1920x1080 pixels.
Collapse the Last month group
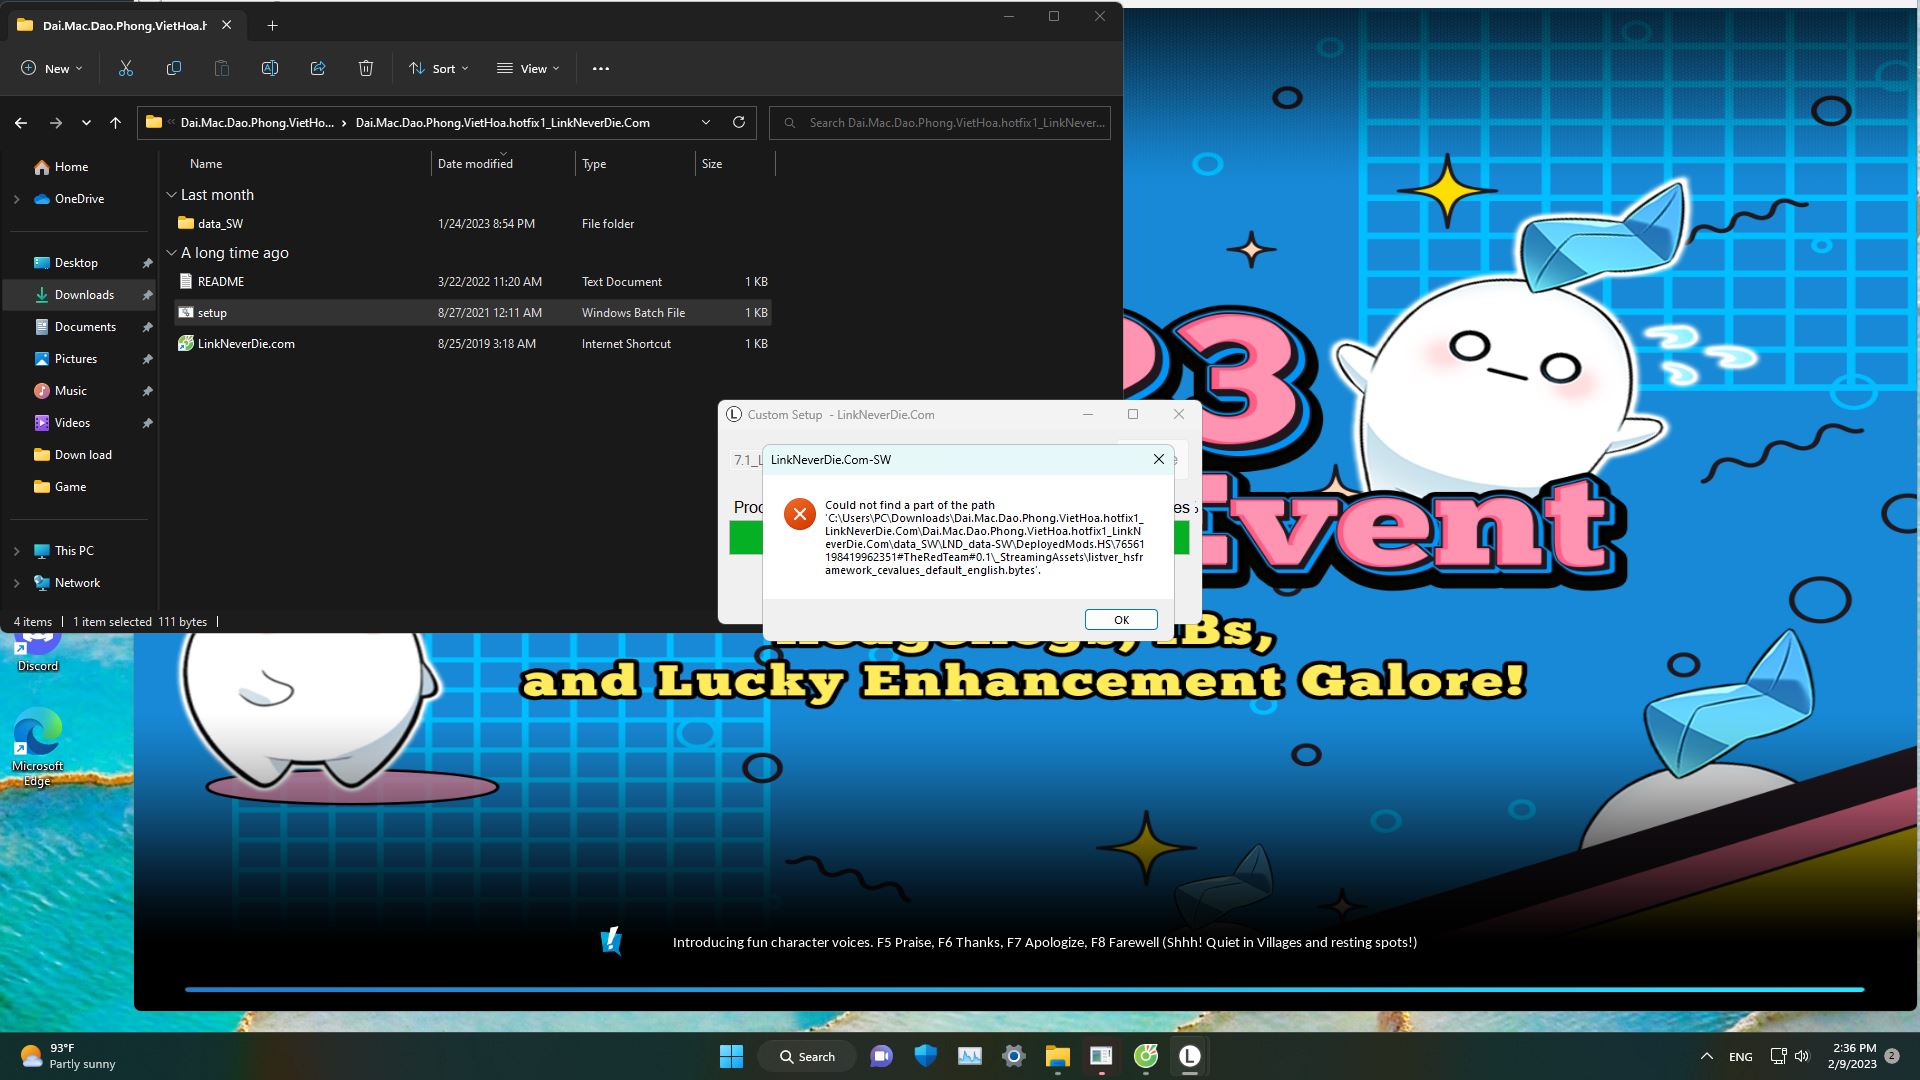coord(171,195)
